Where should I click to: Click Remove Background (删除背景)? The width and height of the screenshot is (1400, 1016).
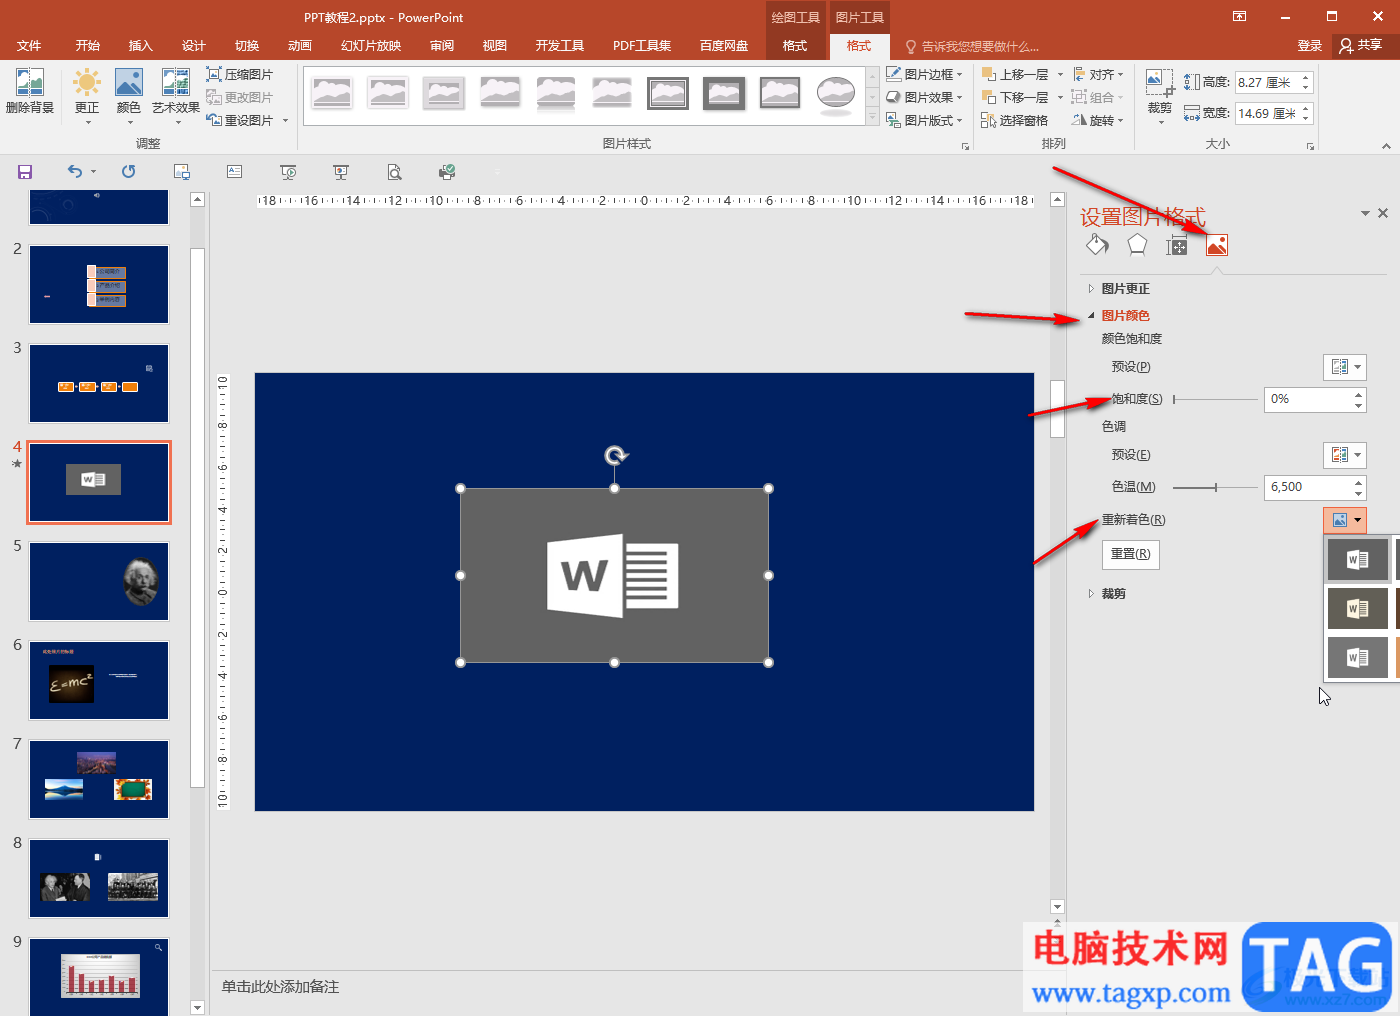[30, 93]
